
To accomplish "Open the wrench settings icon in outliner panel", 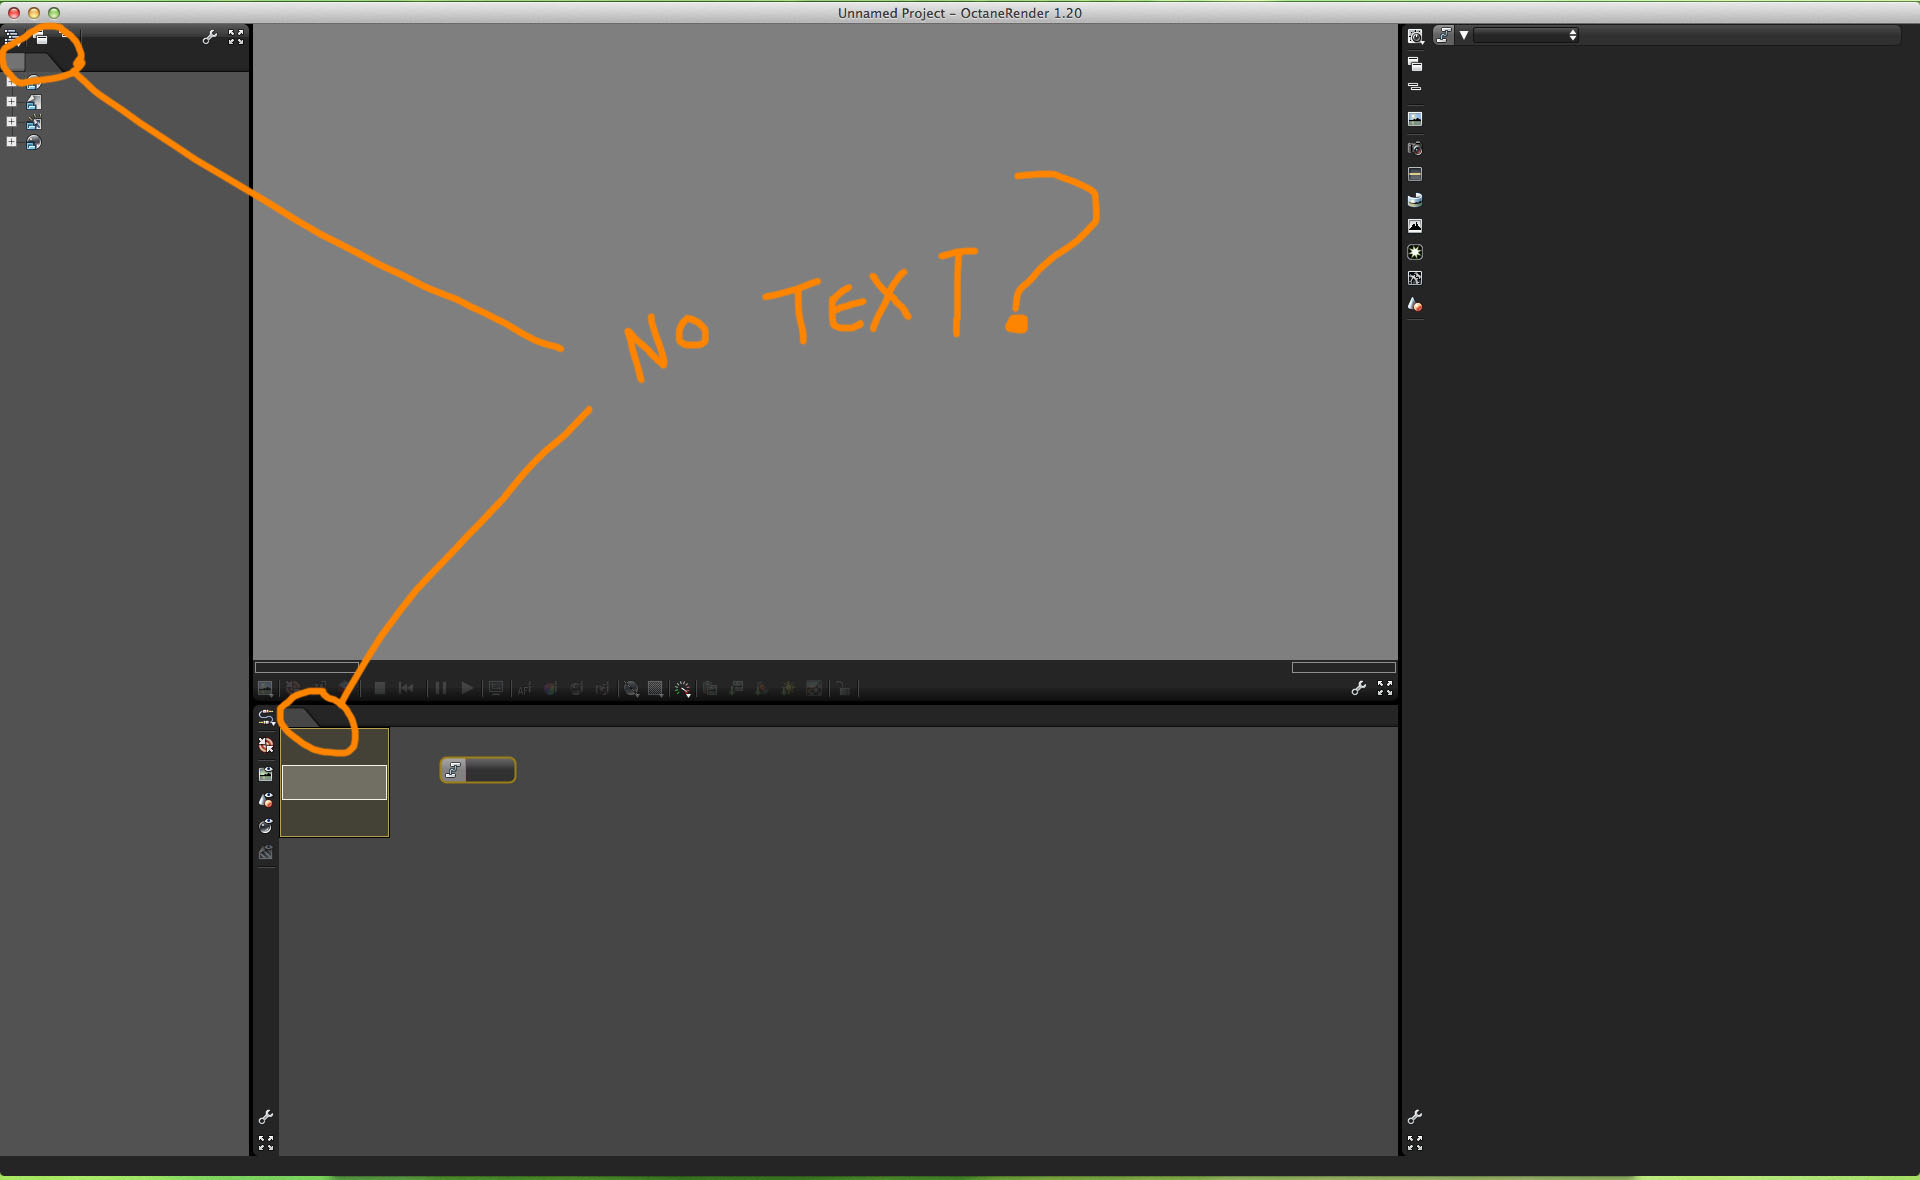I will click(x=209, y=37).
